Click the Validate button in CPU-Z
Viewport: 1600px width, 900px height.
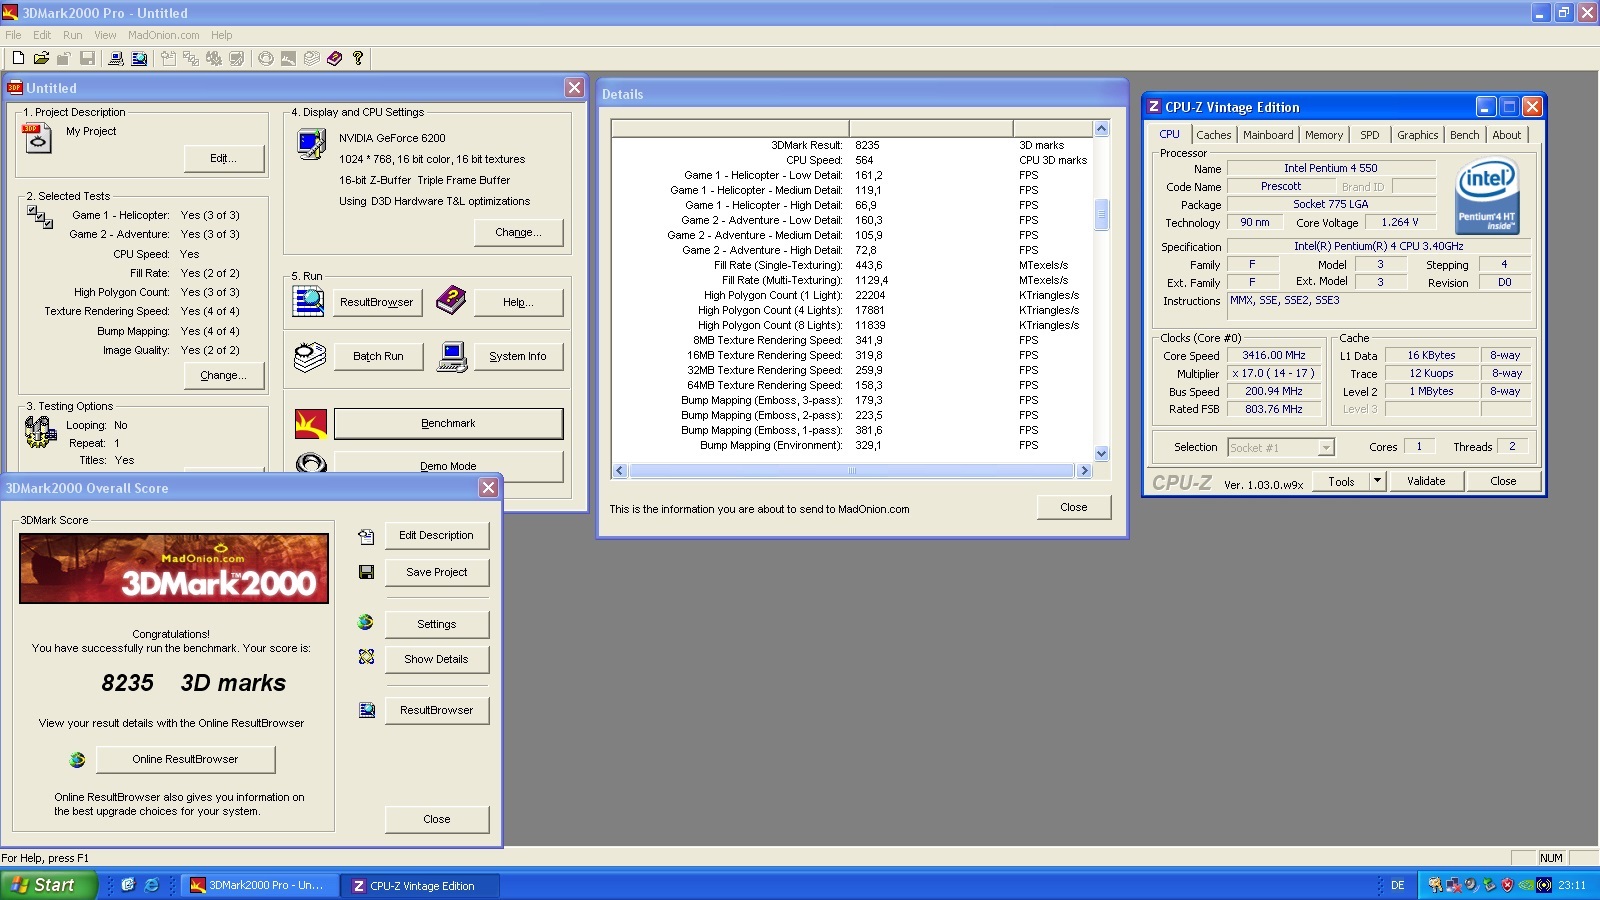(x=1426, y=481)
